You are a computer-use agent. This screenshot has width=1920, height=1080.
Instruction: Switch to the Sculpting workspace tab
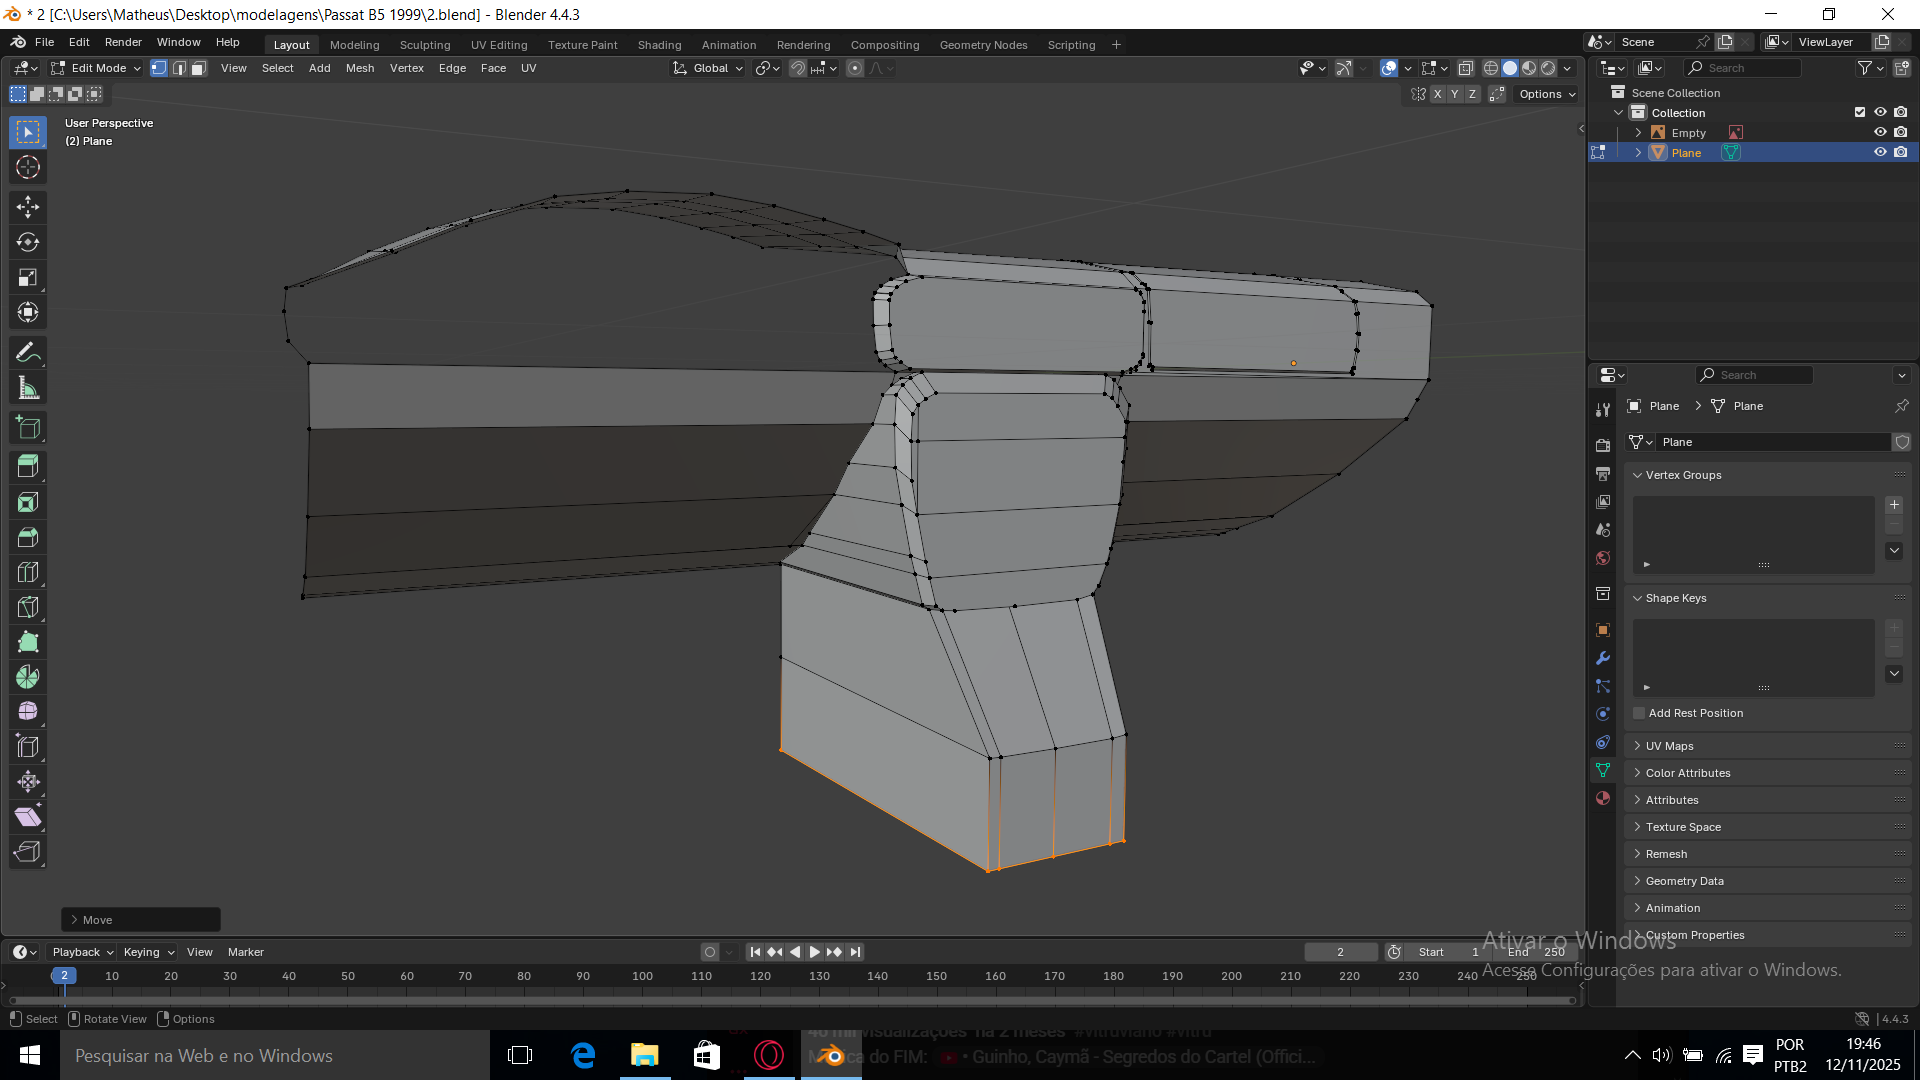tap(425, 45)
